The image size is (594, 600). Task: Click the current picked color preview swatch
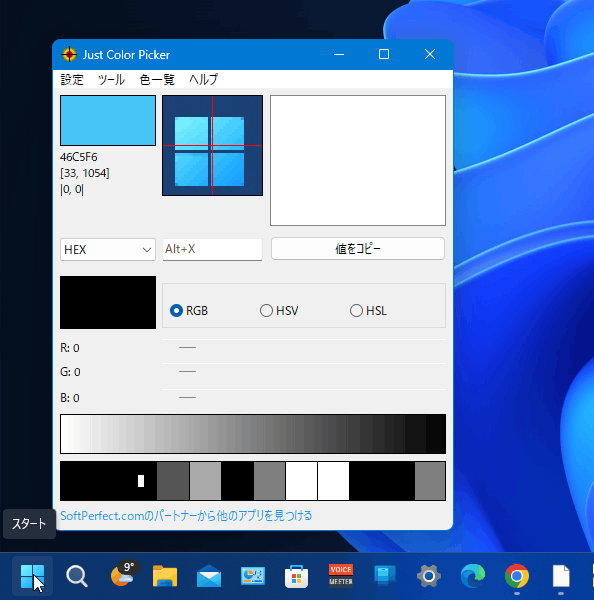point(108,121)
